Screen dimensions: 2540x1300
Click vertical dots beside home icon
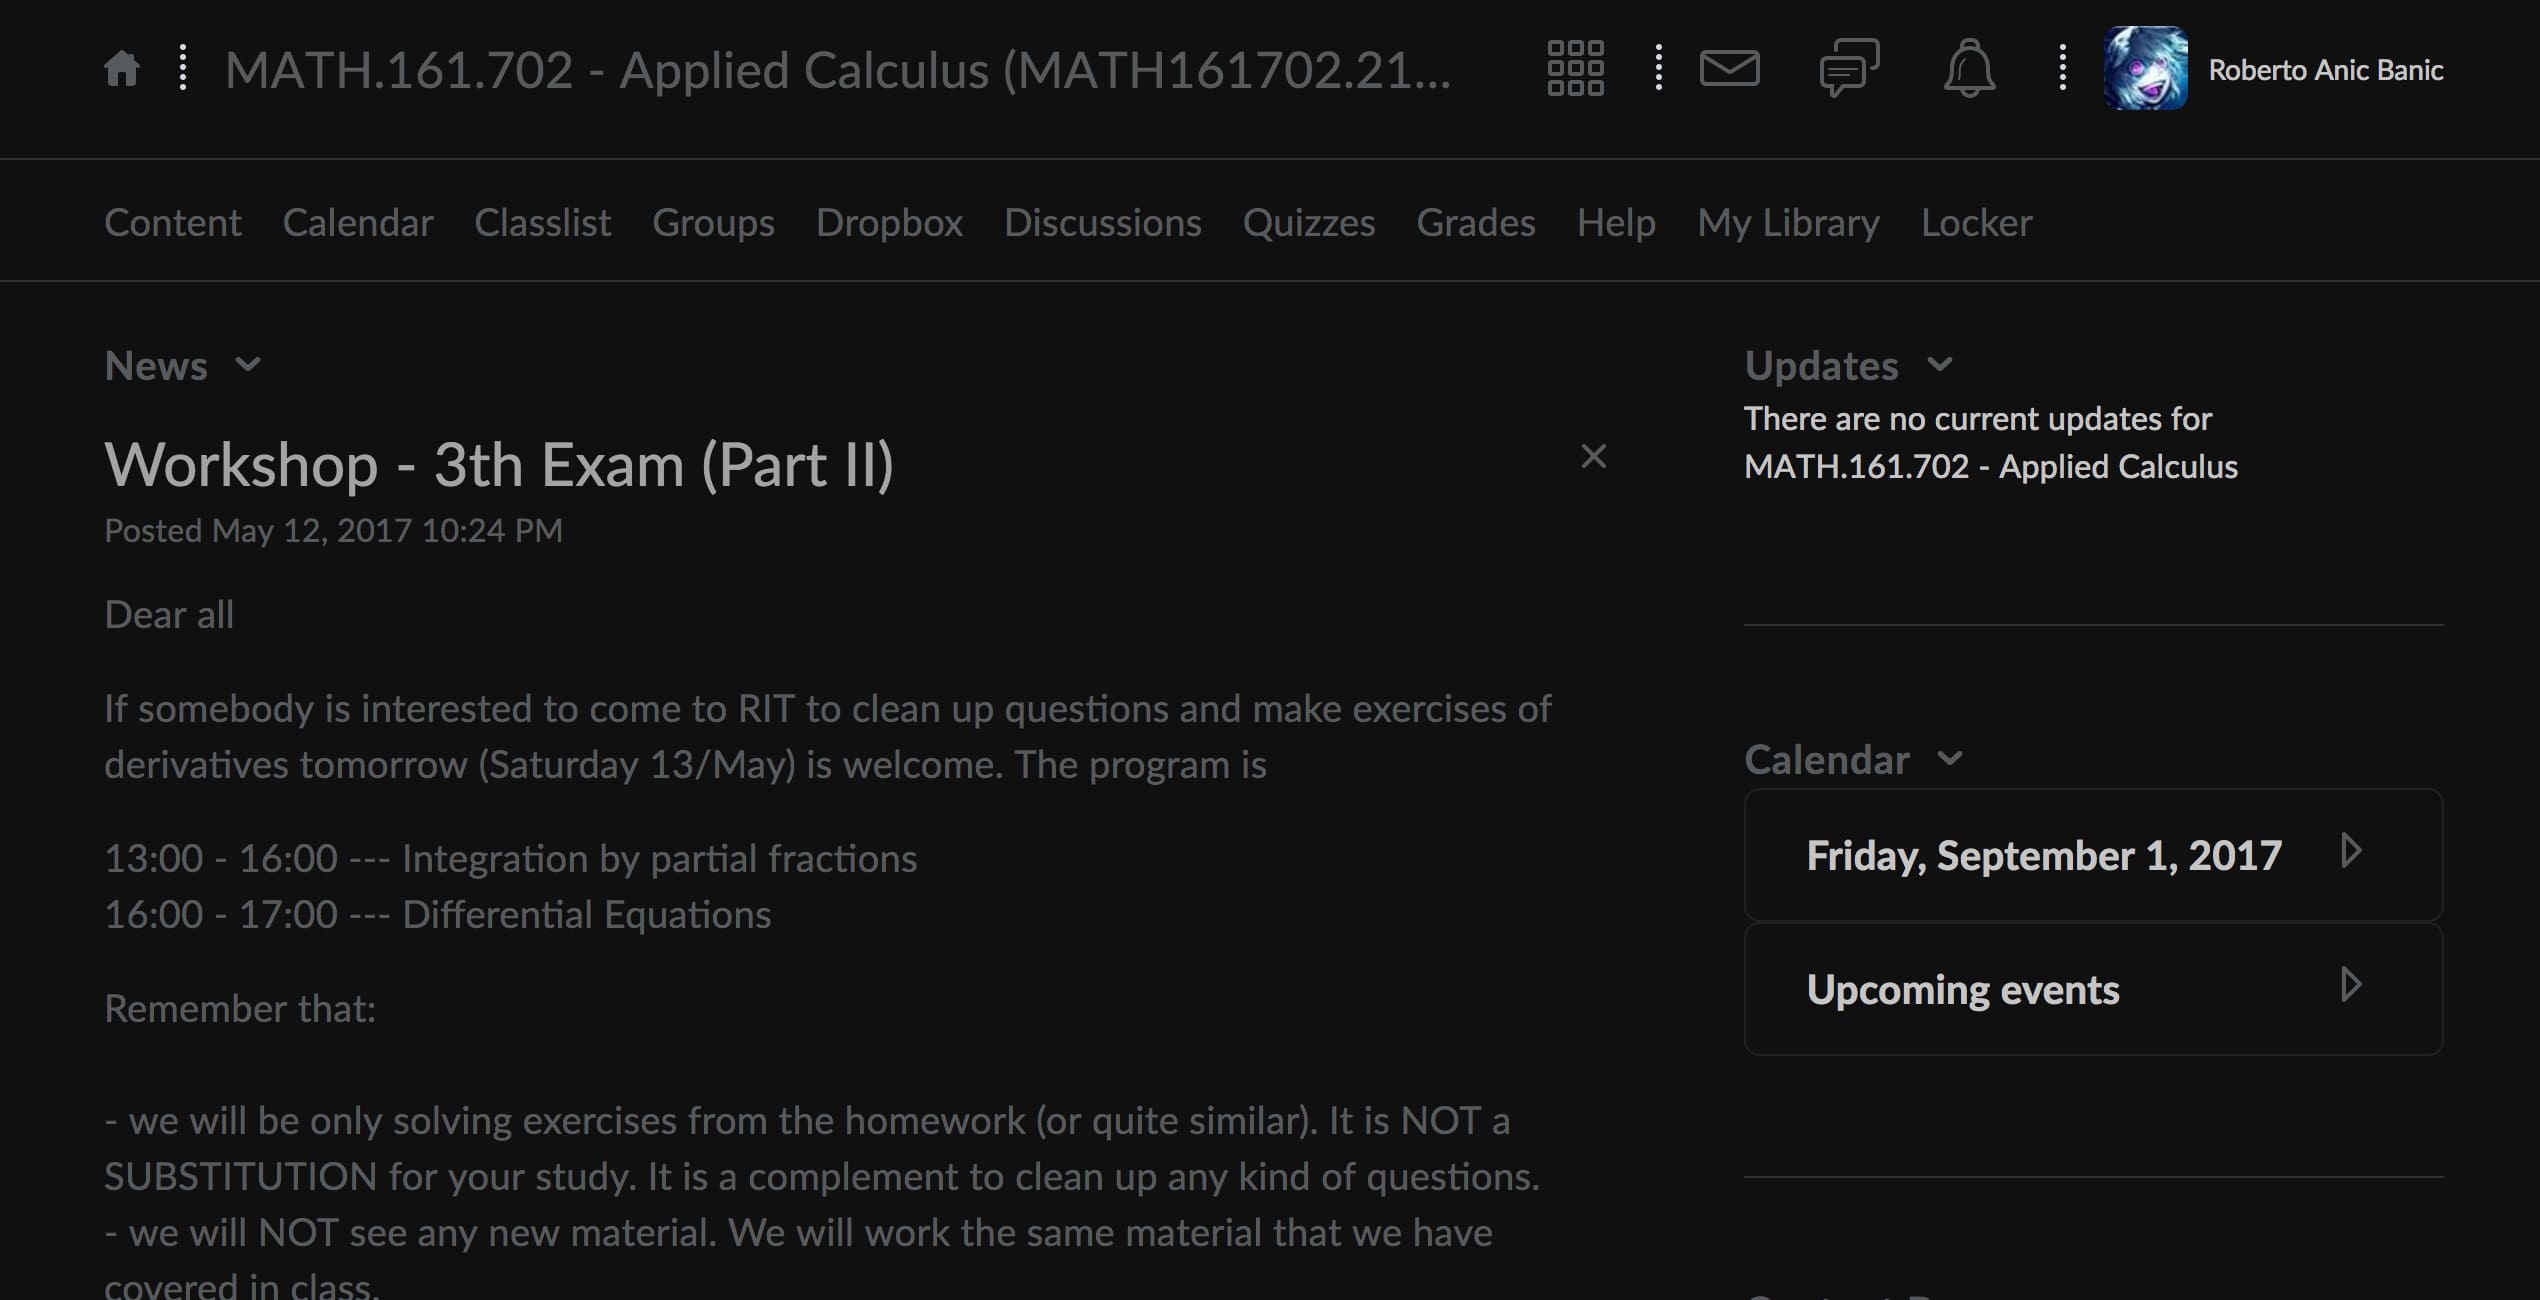(182, 69)
